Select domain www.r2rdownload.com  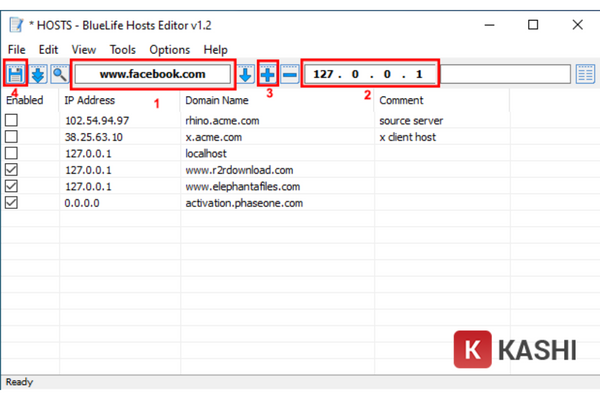pos(240,170)
